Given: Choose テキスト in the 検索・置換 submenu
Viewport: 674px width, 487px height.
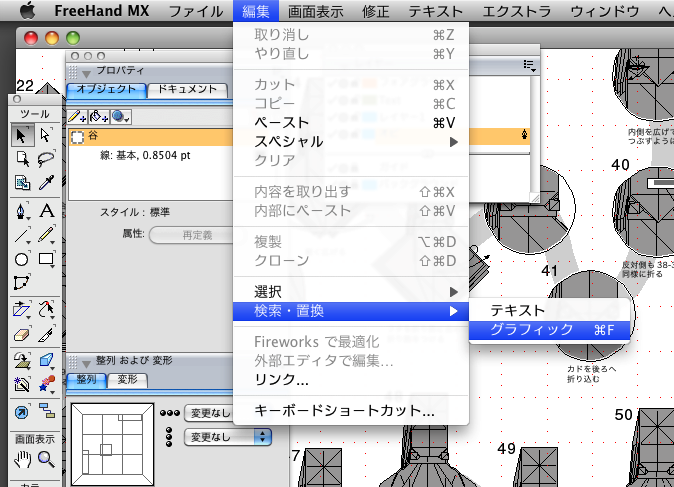Looking at the screenshot, I should [x=549, y=310].
